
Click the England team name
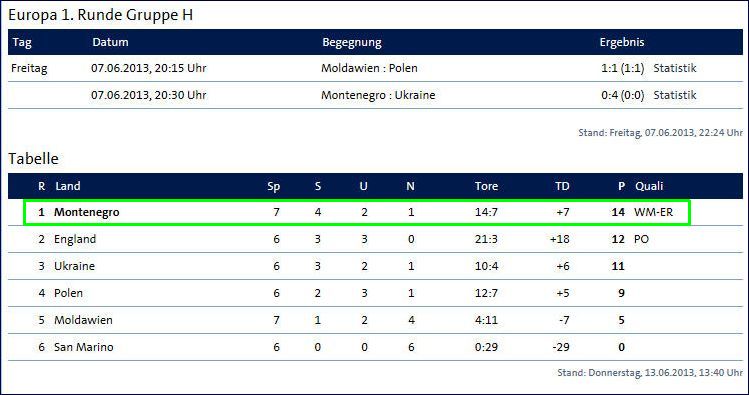[x=75, y=239]
